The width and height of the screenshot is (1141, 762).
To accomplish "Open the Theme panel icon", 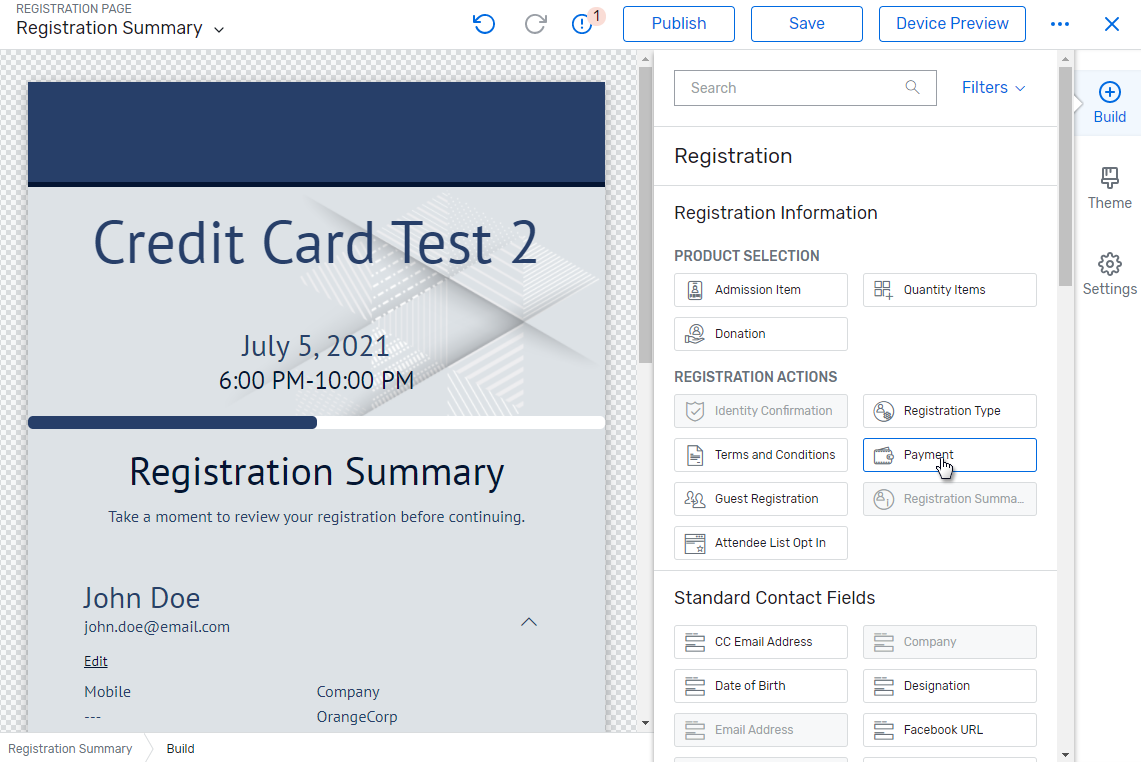I will [x=1109, y=189].
